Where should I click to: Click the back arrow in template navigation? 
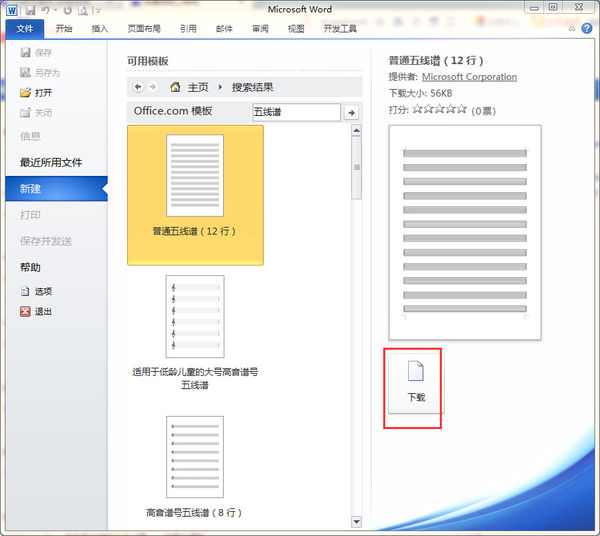click(x=138, y=87)
